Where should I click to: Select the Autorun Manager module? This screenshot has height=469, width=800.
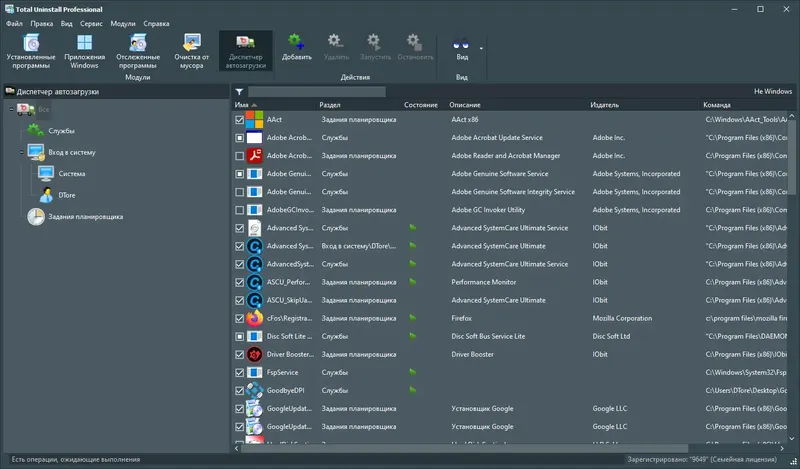[245, 51]
